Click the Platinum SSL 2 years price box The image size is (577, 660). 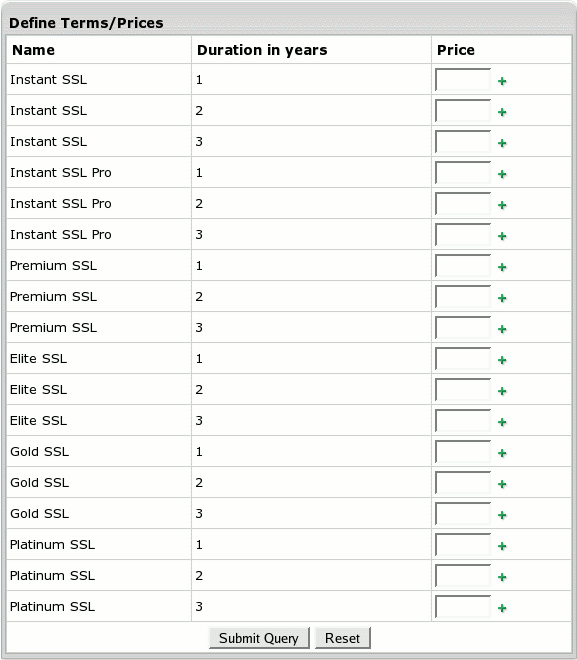(x=463, y=575)
